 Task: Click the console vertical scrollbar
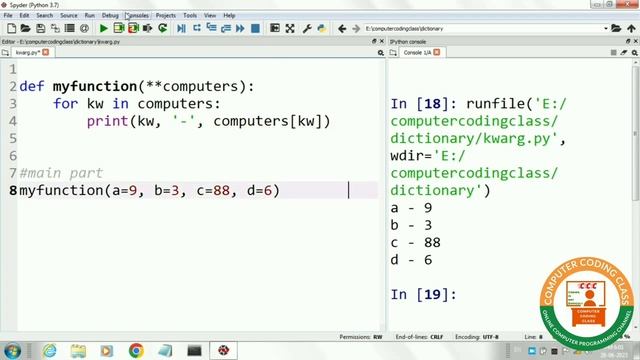pos(636,133)
